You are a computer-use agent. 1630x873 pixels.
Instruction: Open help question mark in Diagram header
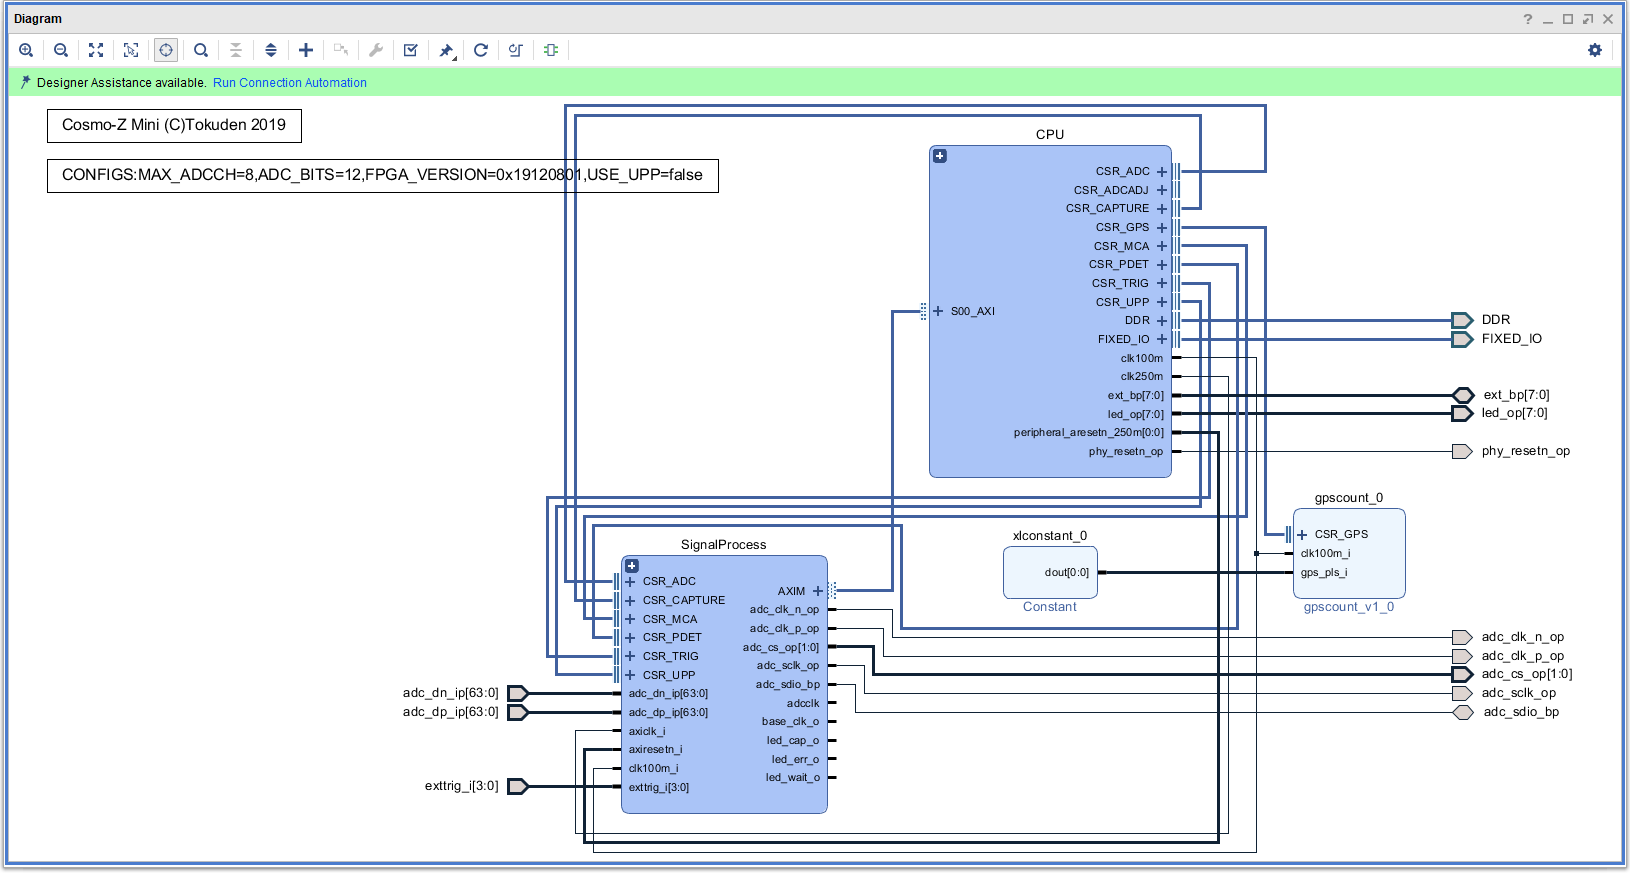pyautogui.click(x=1527, y=19)
